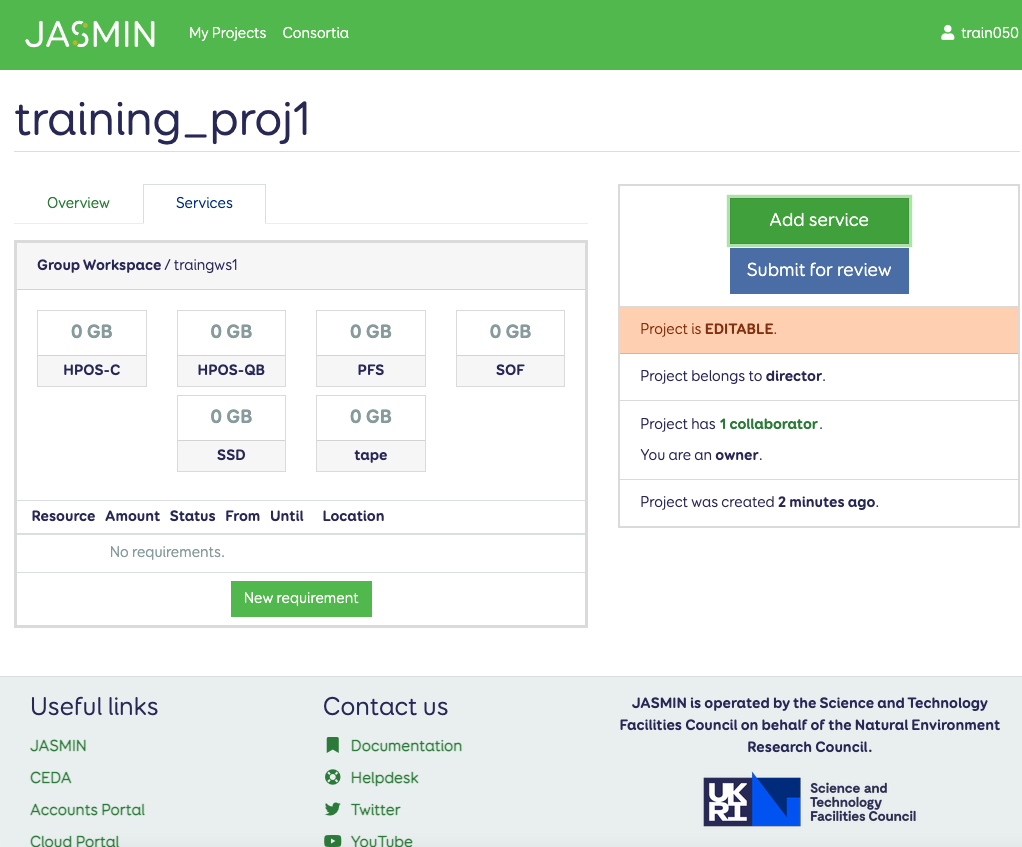Select the tape storage tile
Screen dimensions: 1022x847
coord(370,433)
